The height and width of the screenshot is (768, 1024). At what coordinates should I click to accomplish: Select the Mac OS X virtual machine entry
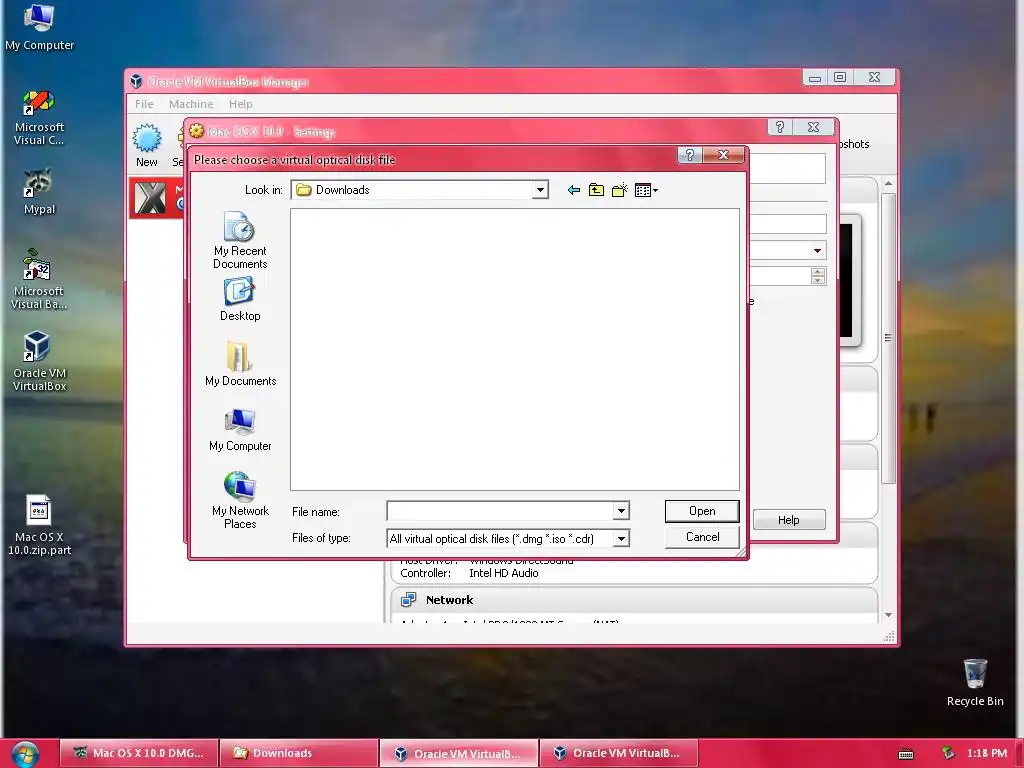click(157, 199)
